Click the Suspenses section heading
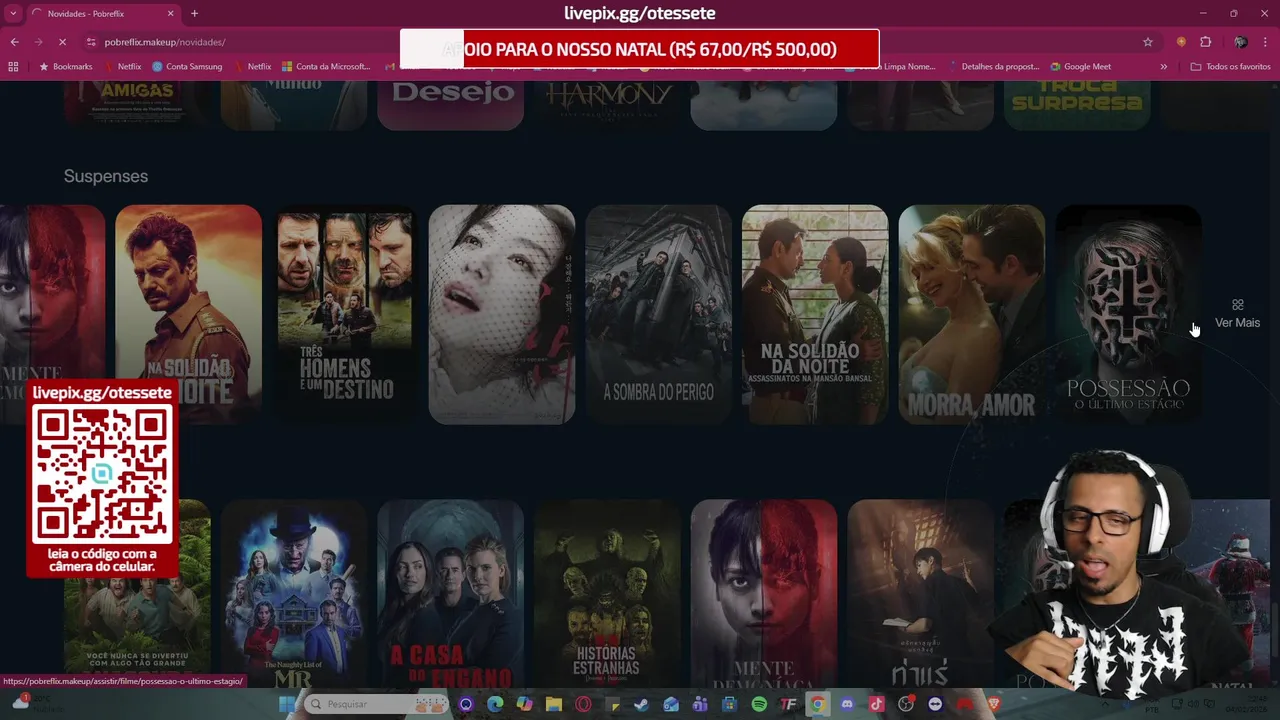Image resolution: width=1280 pixels, height=720 pixels. [x=106, y=176]
